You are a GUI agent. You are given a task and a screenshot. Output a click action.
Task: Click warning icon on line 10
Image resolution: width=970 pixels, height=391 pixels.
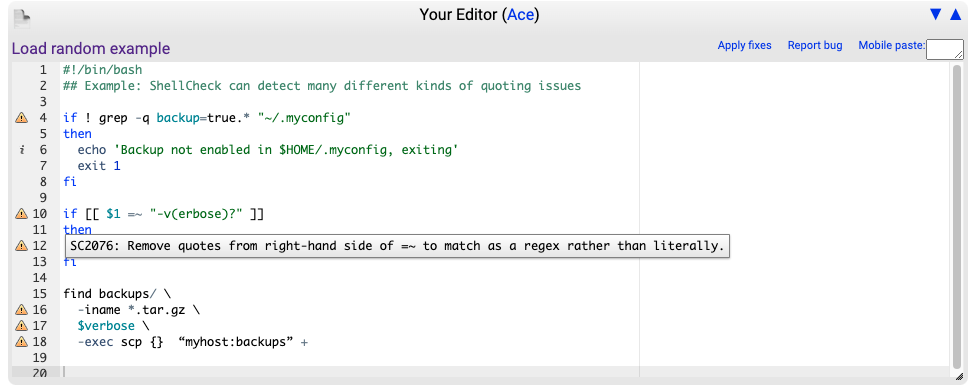[22, 214]
